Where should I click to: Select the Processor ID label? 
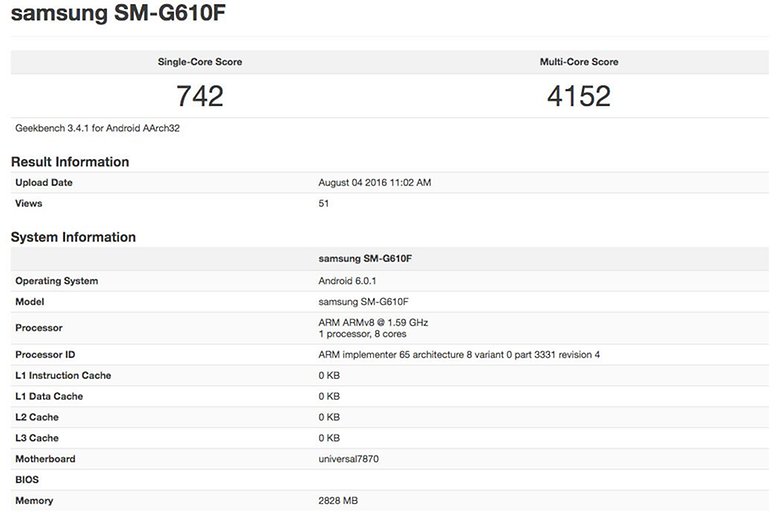pyautogui.click(x=45, y=354)
